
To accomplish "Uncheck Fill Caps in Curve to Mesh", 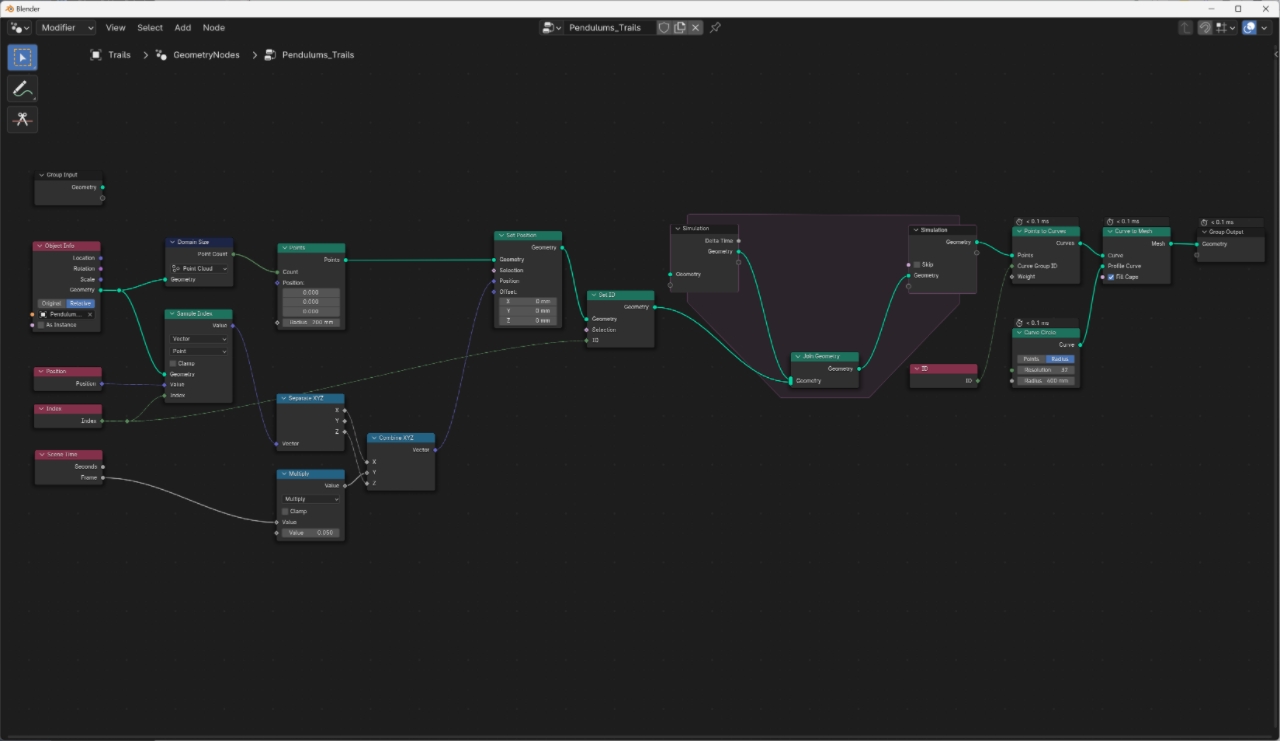I will [x=1111, y=277].
